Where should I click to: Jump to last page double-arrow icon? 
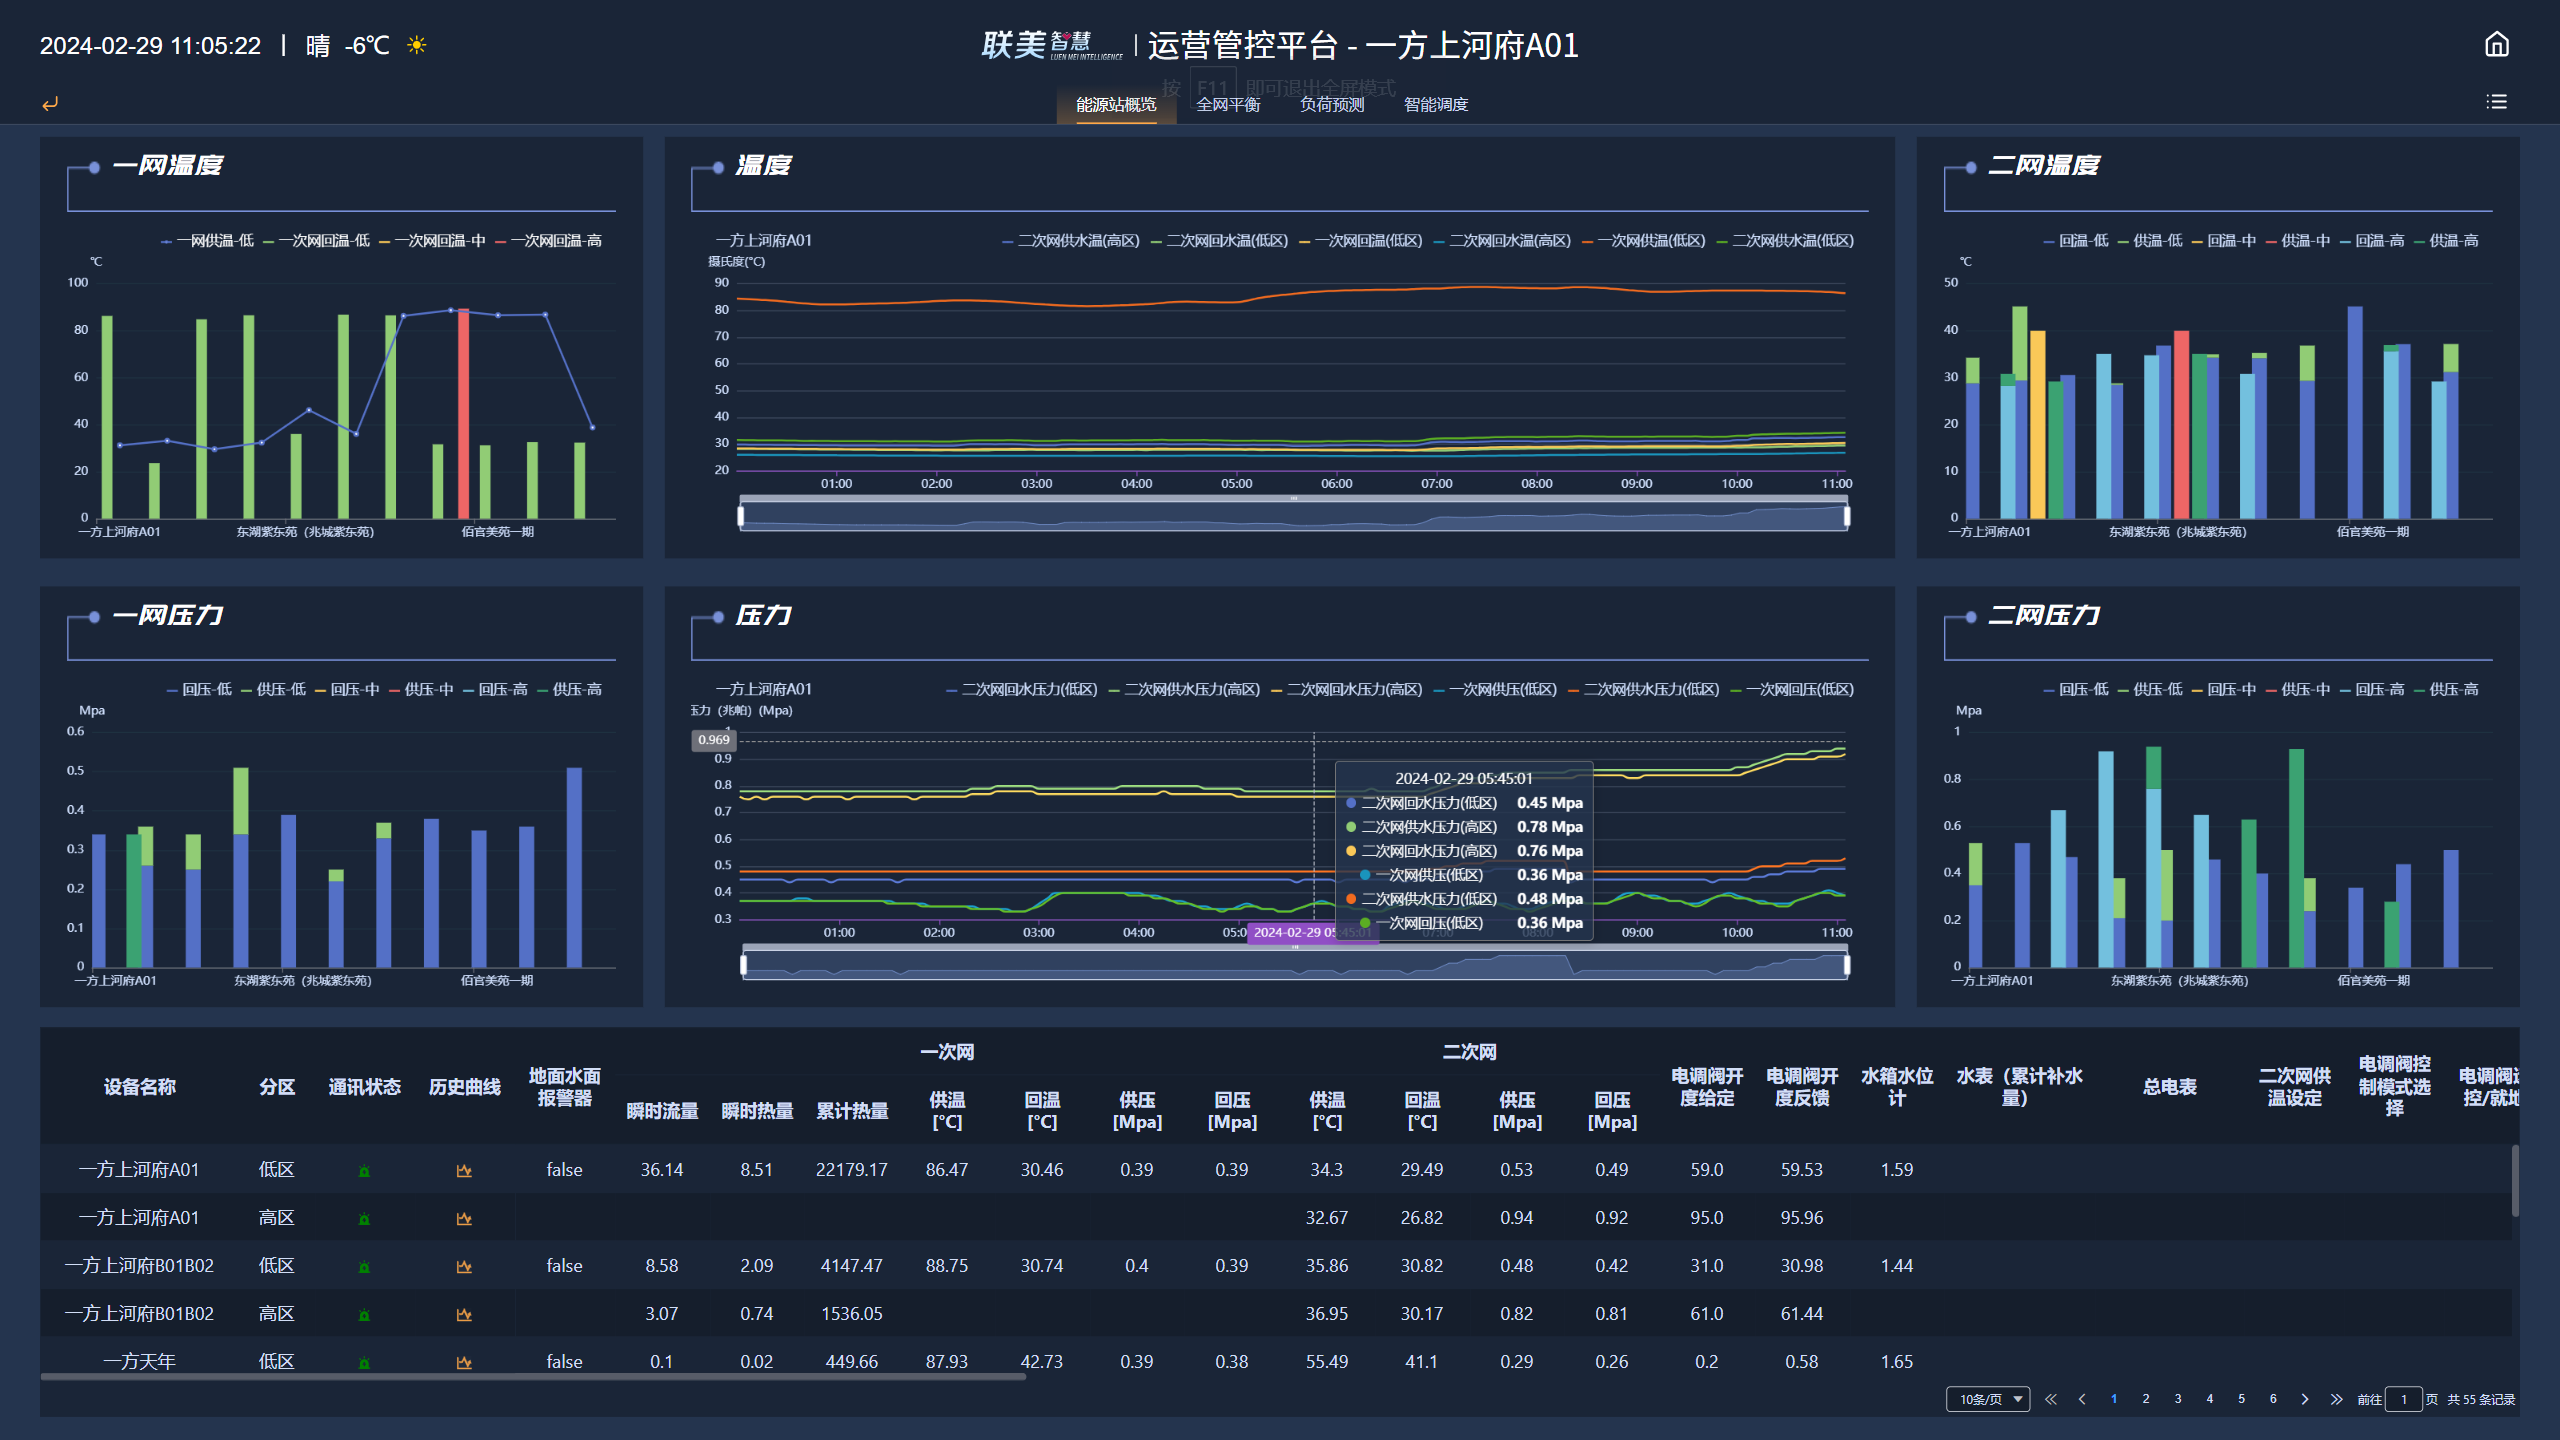point(2336,1399)
